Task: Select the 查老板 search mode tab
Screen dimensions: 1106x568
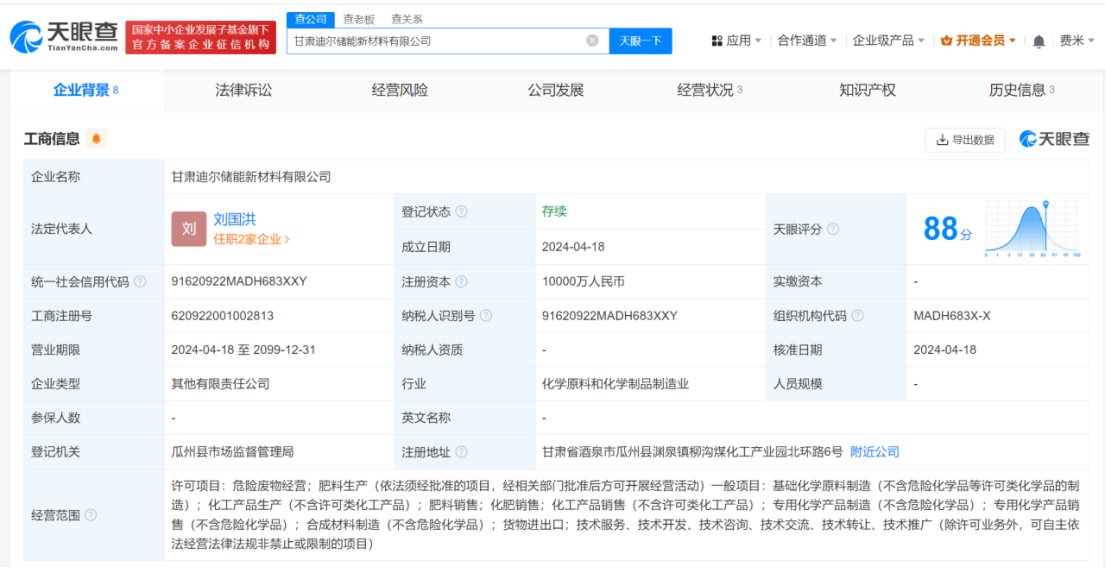Action: [359, 19]
